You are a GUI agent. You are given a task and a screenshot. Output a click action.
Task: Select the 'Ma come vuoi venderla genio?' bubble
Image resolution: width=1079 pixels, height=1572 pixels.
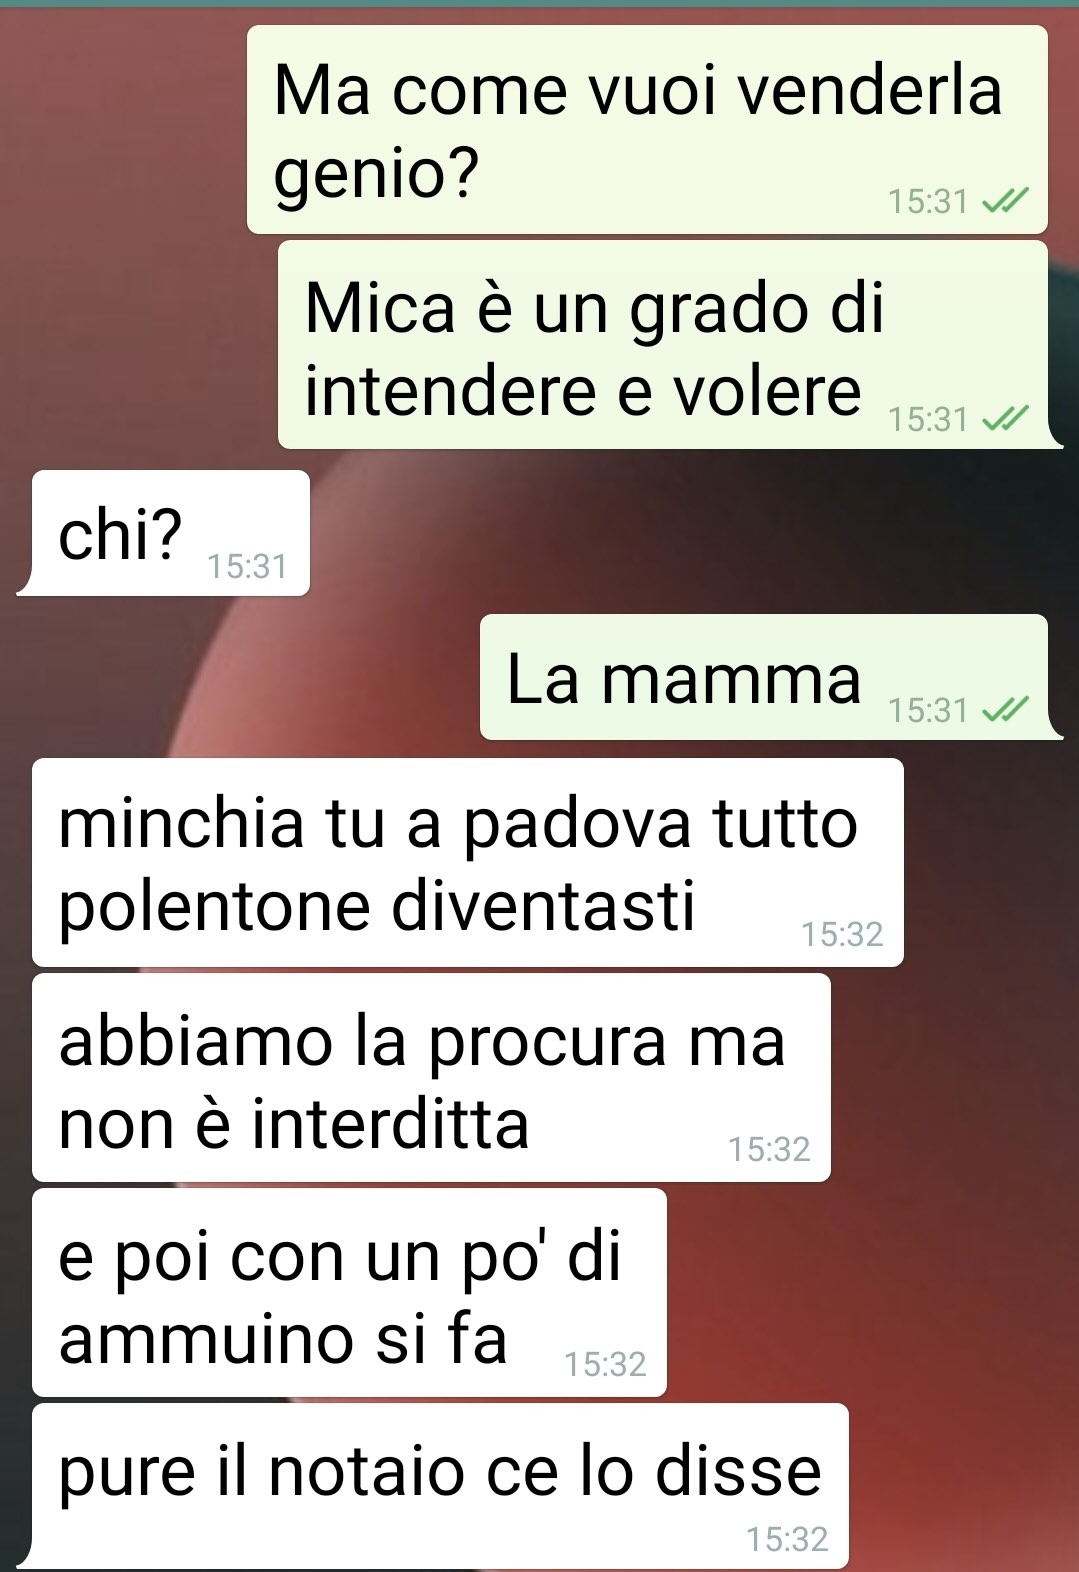647,130
